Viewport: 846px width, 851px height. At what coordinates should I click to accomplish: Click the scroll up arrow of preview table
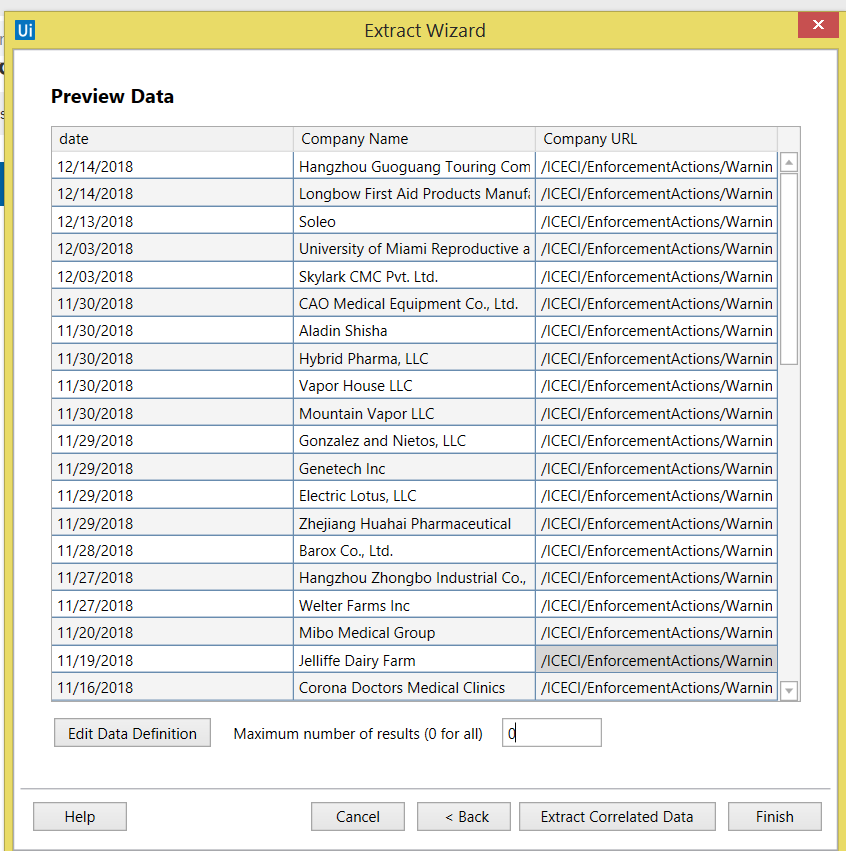point(788,162)
